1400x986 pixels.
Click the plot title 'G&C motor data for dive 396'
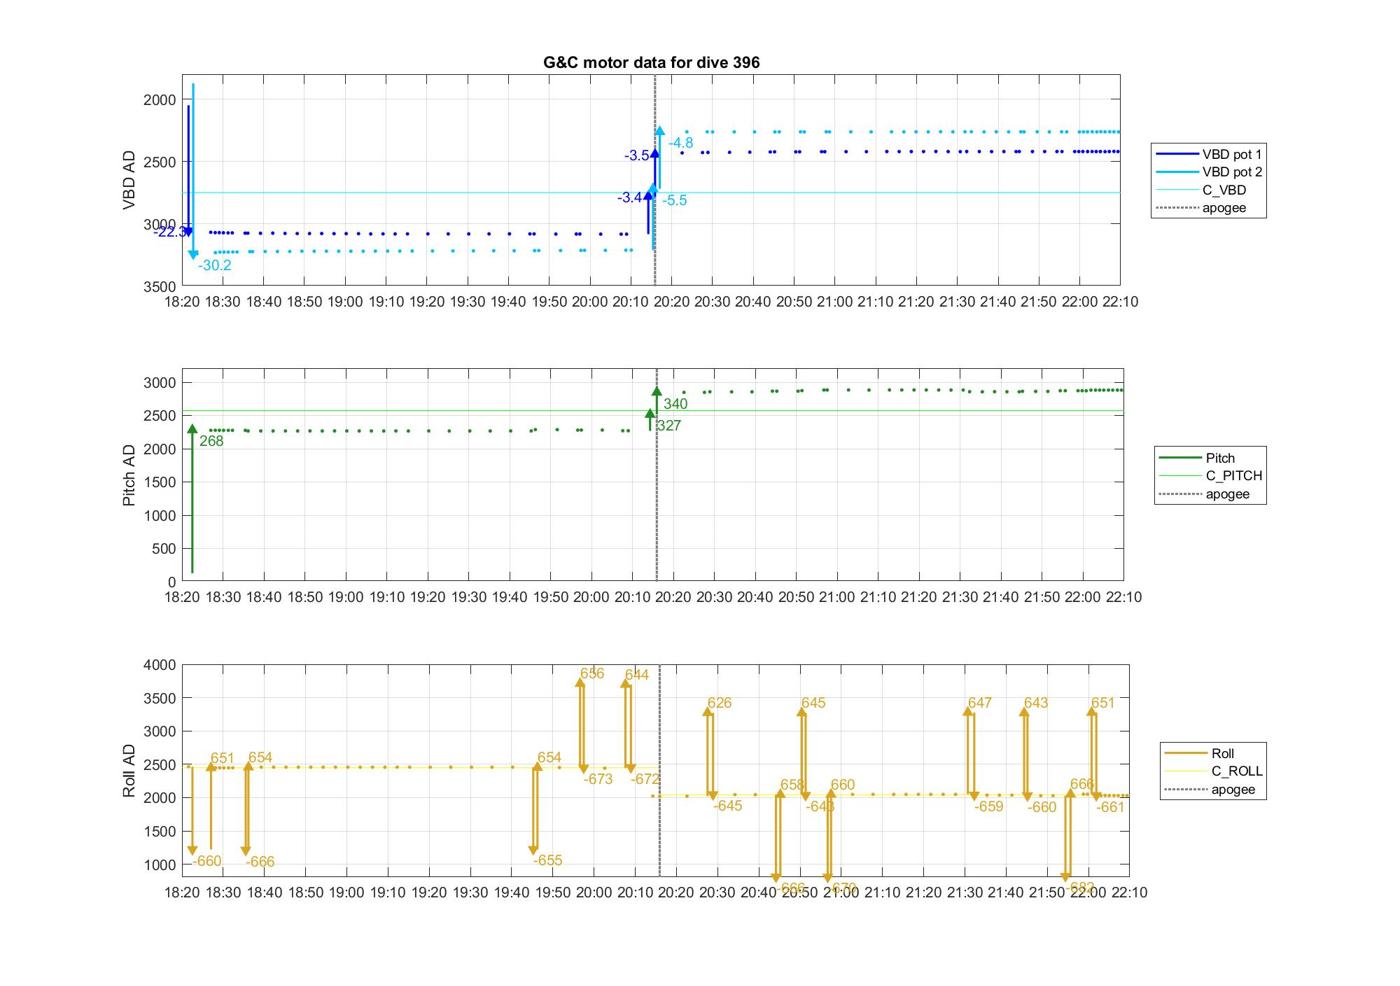point(651,62)
